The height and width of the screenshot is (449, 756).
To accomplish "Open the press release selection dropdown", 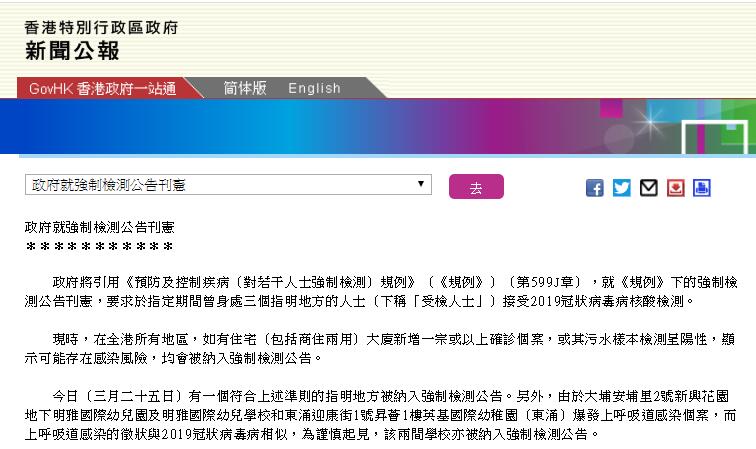I will pyautogui.click(x=228, y=186).
